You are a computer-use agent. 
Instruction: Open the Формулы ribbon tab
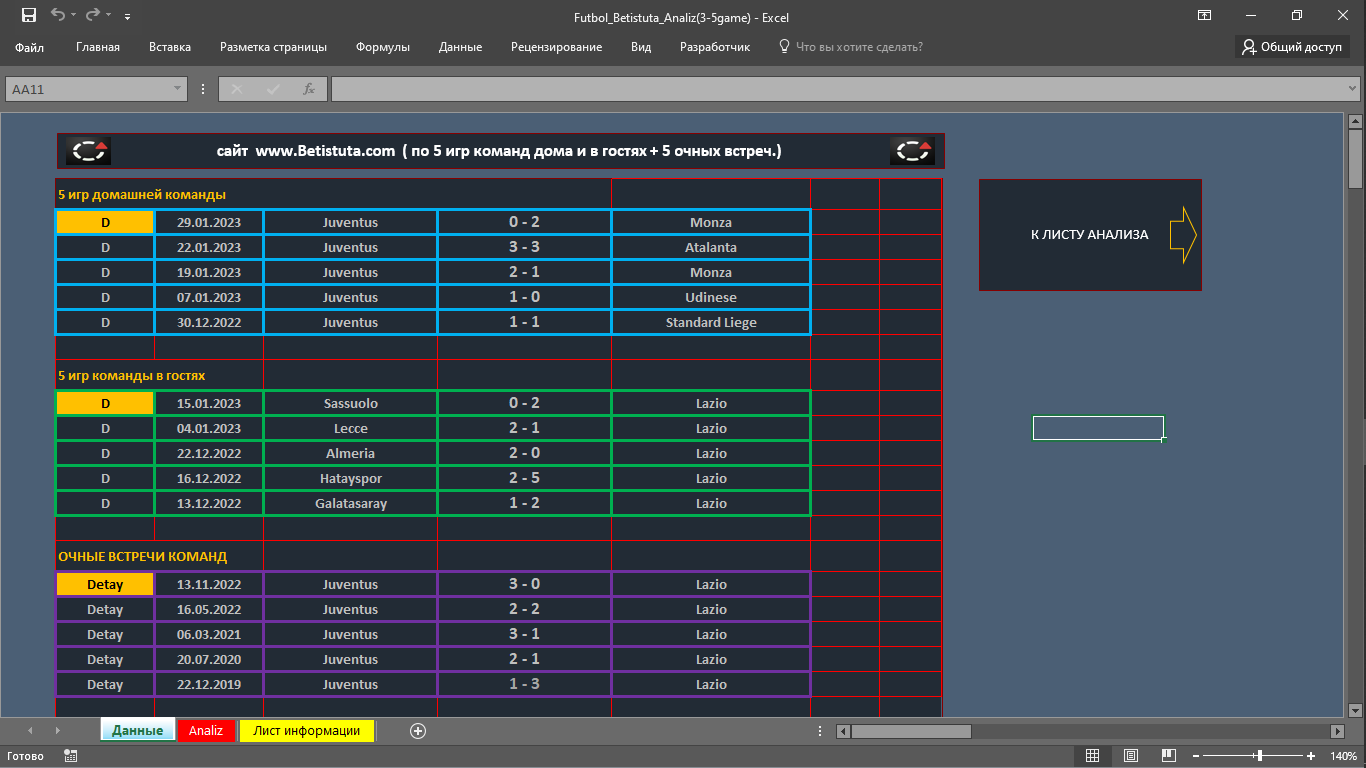[x=383, y=47]
